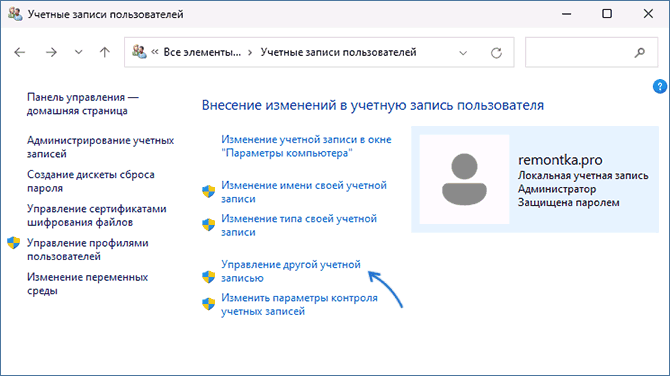670x376 pixels.
Task: Go back with the left arrow
Action: (20, 52)
